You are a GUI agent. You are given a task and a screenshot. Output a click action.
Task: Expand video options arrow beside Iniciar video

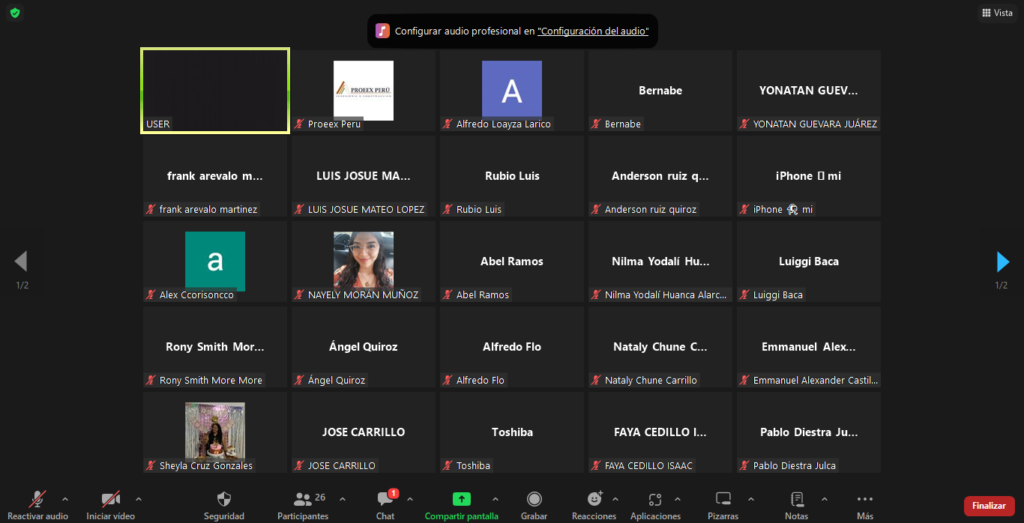coord(138,498)
